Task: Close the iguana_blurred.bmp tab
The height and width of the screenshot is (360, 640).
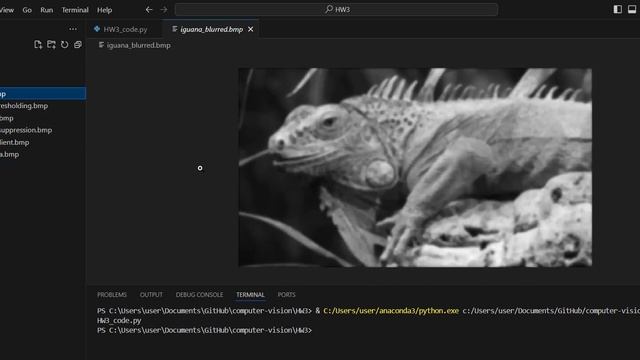Action: click(251, 29)
